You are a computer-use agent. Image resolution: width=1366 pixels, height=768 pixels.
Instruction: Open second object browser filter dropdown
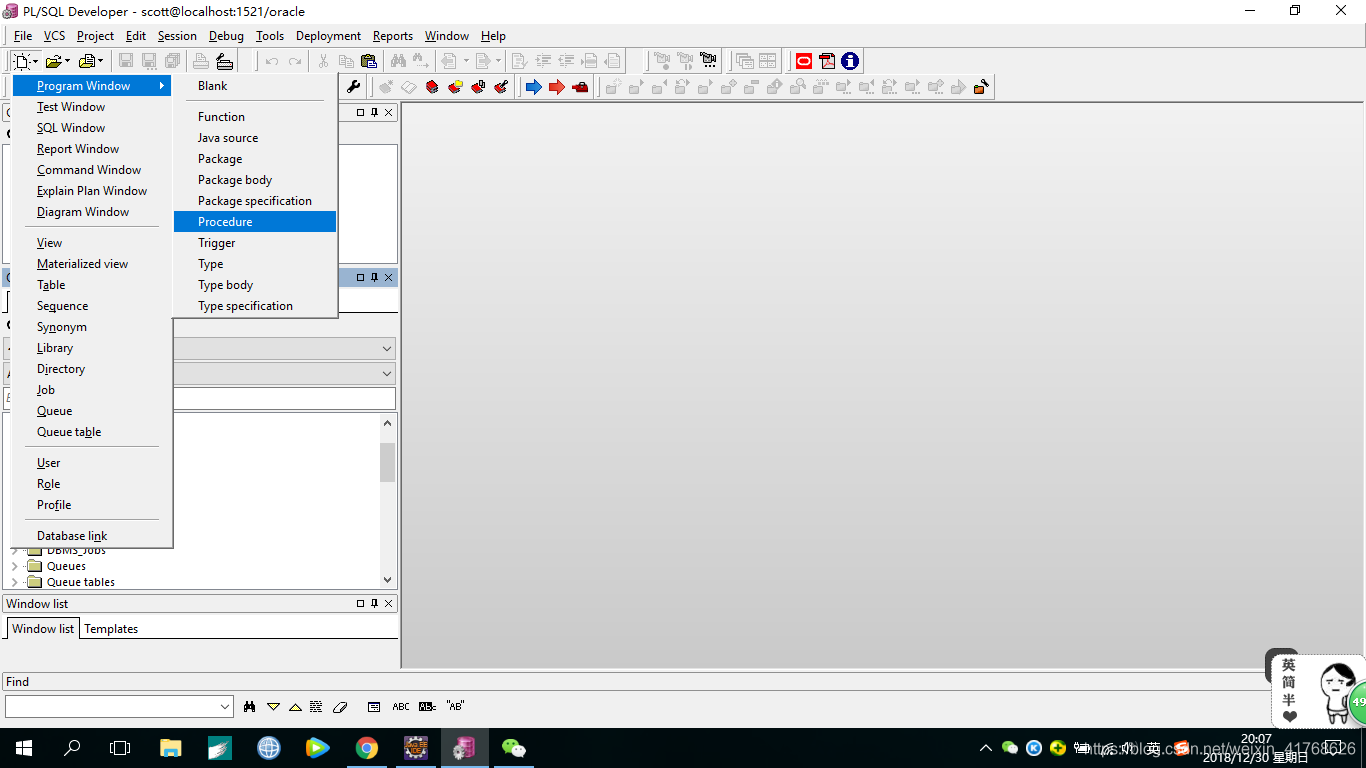[x=386, y=373]
